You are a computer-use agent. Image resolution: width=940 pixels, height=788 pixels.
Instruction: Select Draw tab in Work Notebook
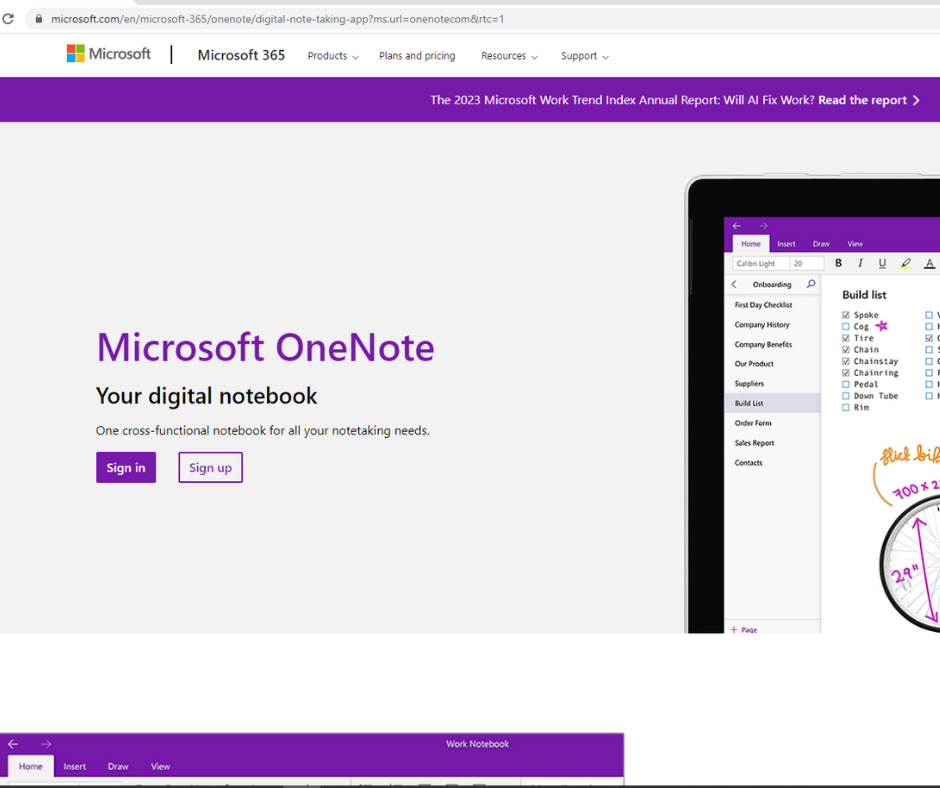coord(118,766)
